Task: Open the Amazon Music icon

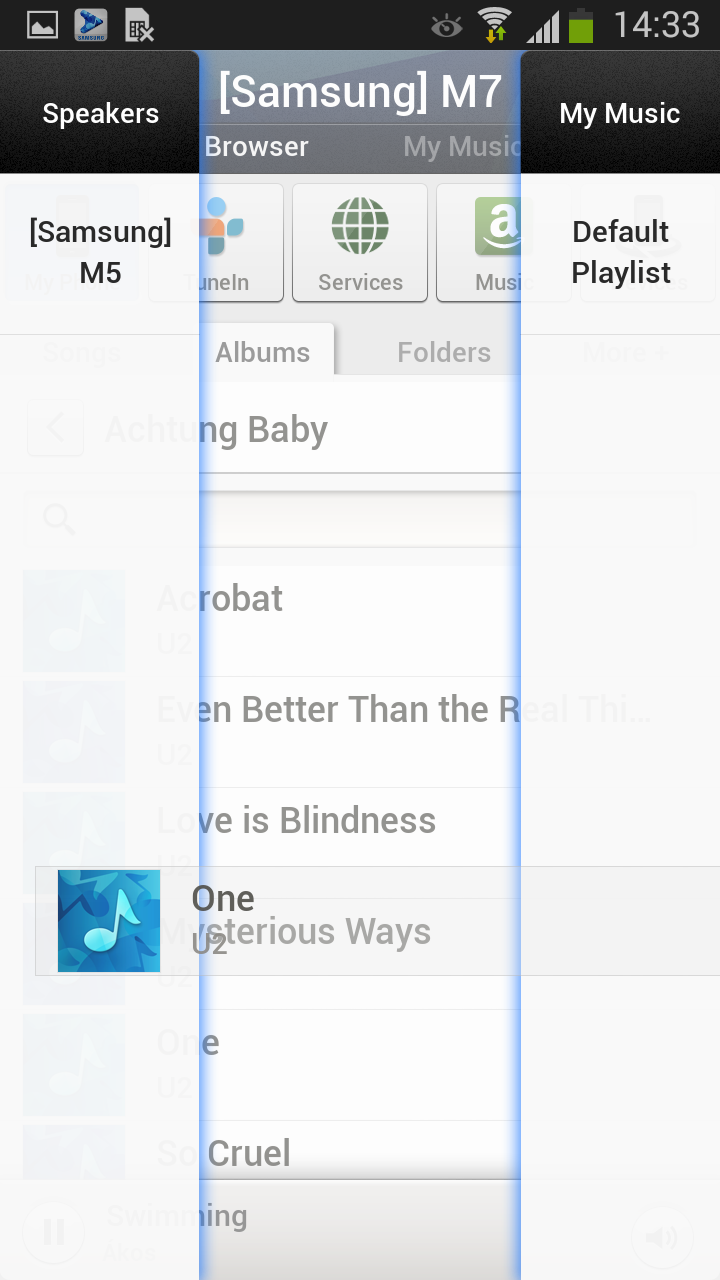Action: point(498,243)
